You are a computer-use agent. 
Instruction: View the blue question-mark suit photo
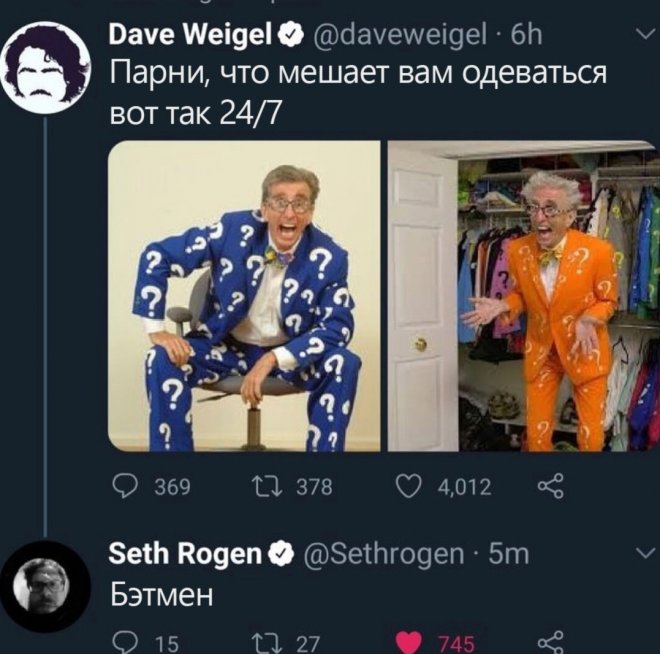(x=244, y=296)
